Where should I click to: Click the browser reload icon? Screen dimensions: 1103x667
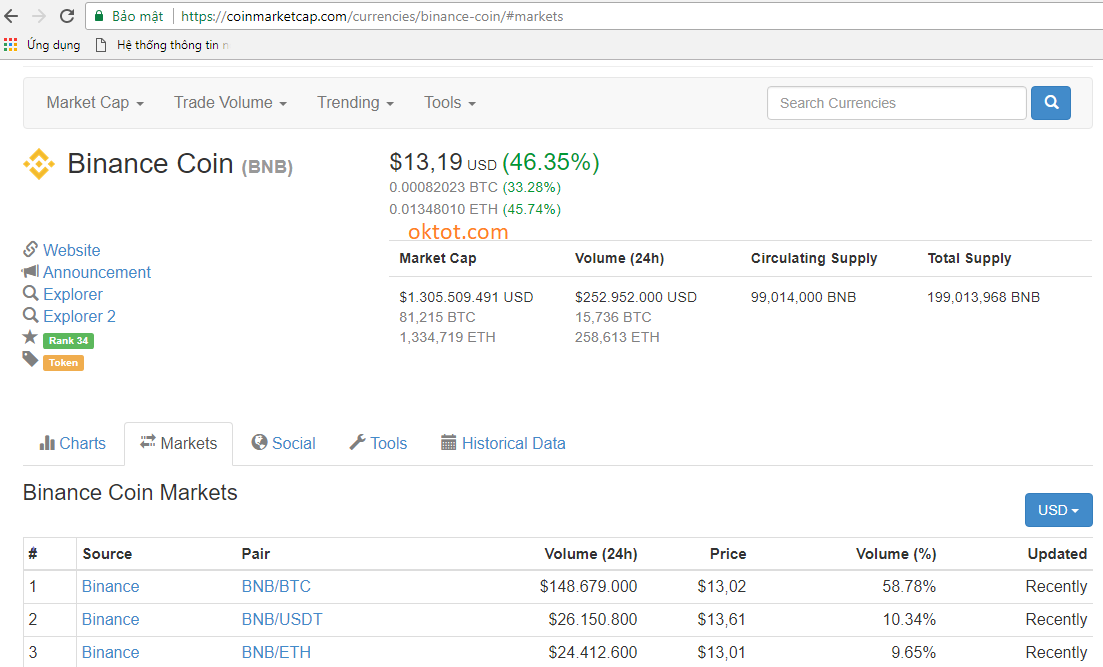67,16
